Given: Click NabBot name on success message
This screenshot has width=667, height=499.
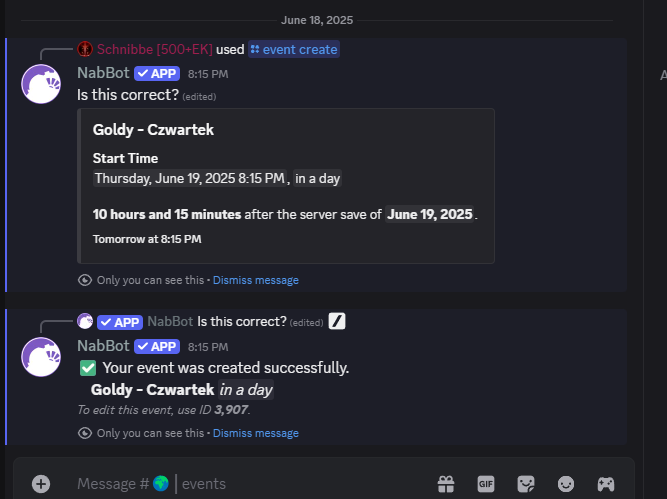Looking at the screenshot, I should 103,346.
